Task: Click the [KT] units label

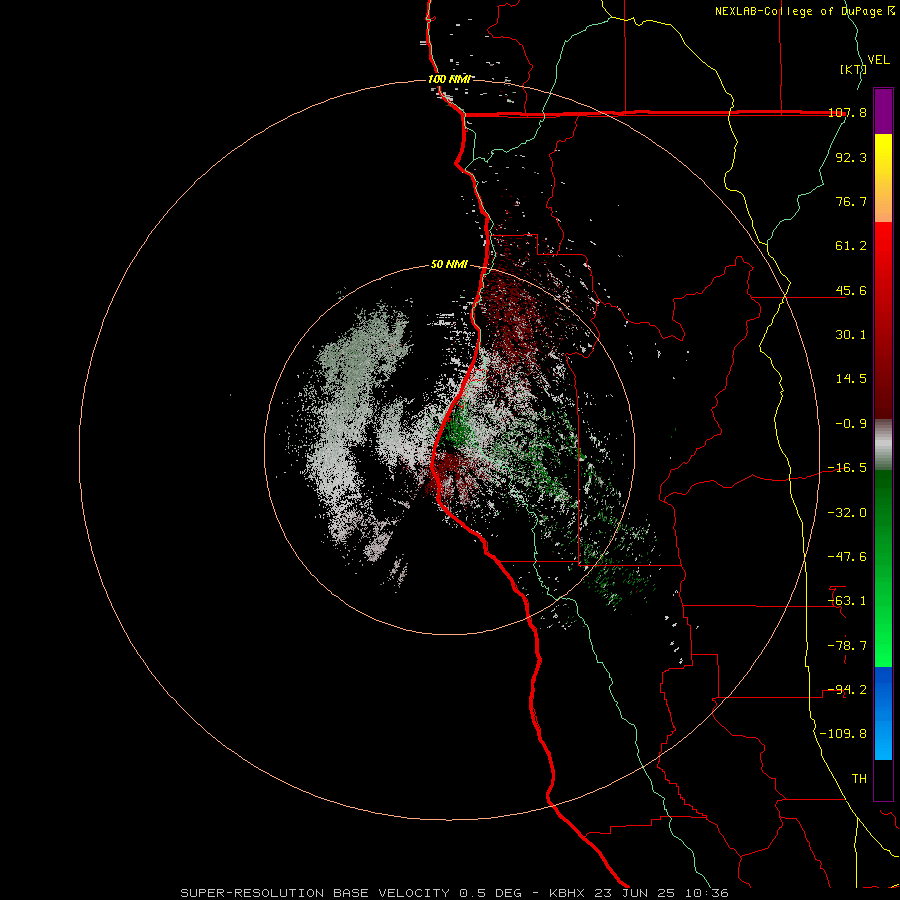Action: [x=853, y=69]
